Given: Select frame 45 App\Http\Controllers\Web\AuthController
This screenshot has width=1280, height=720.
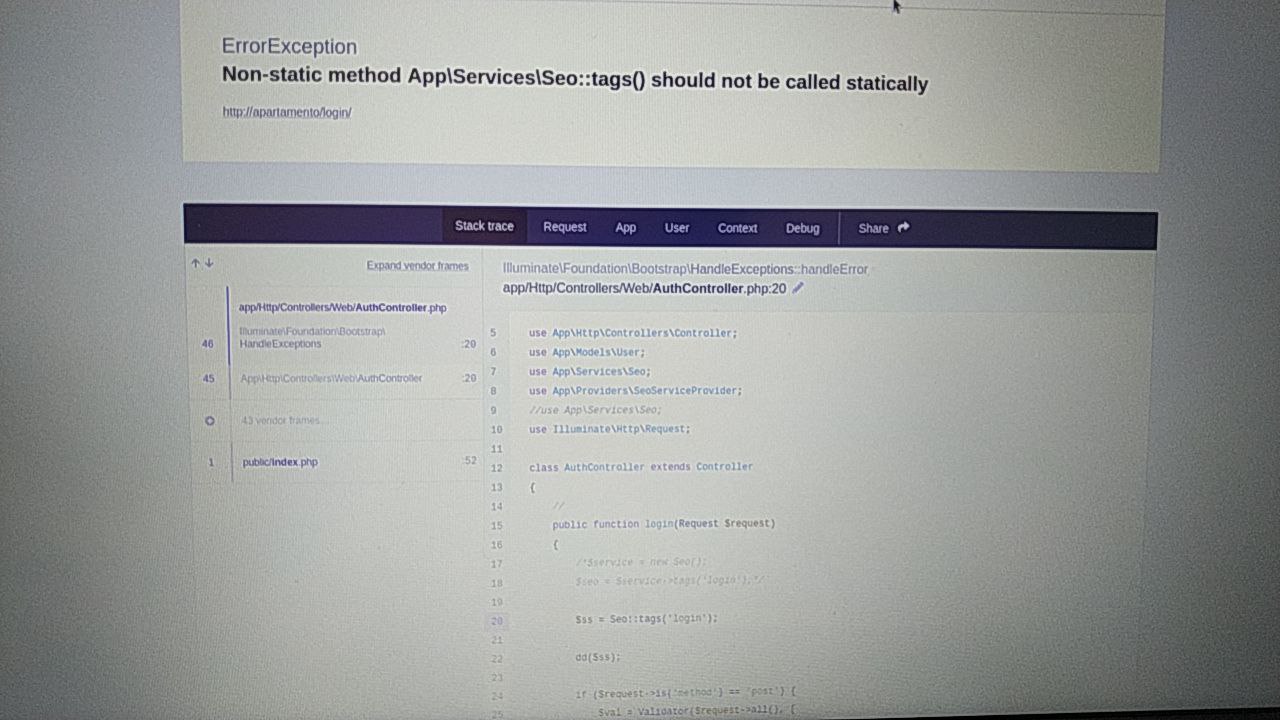Looking at the screenshot, I should click(x=356, y=379).
